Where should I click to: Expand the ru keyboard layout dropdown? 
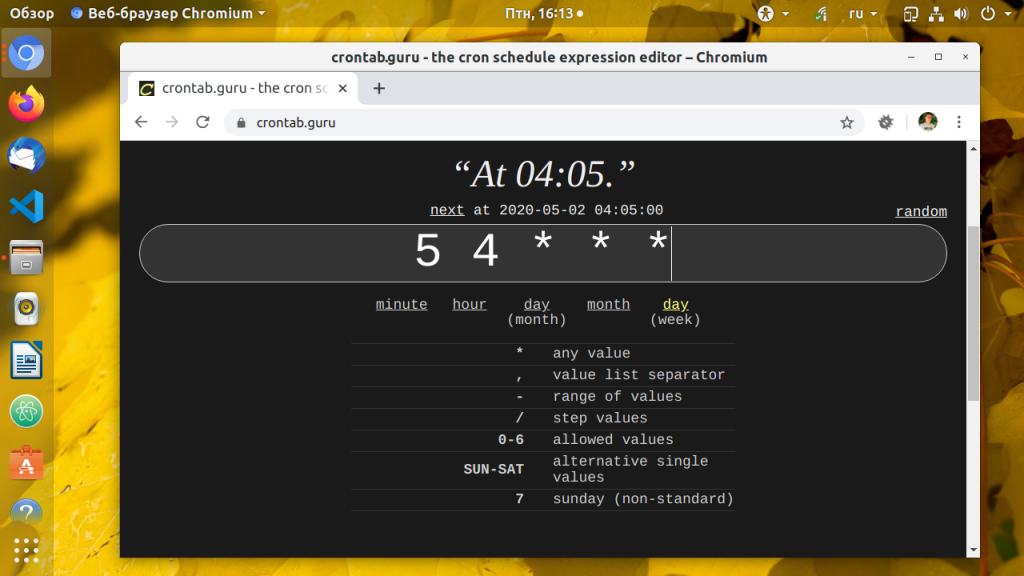point(862,14)
